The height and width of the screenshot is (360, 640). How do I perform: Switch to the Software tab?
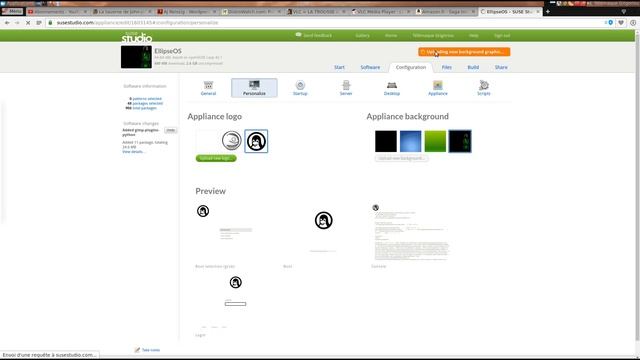tap(370, 67)
